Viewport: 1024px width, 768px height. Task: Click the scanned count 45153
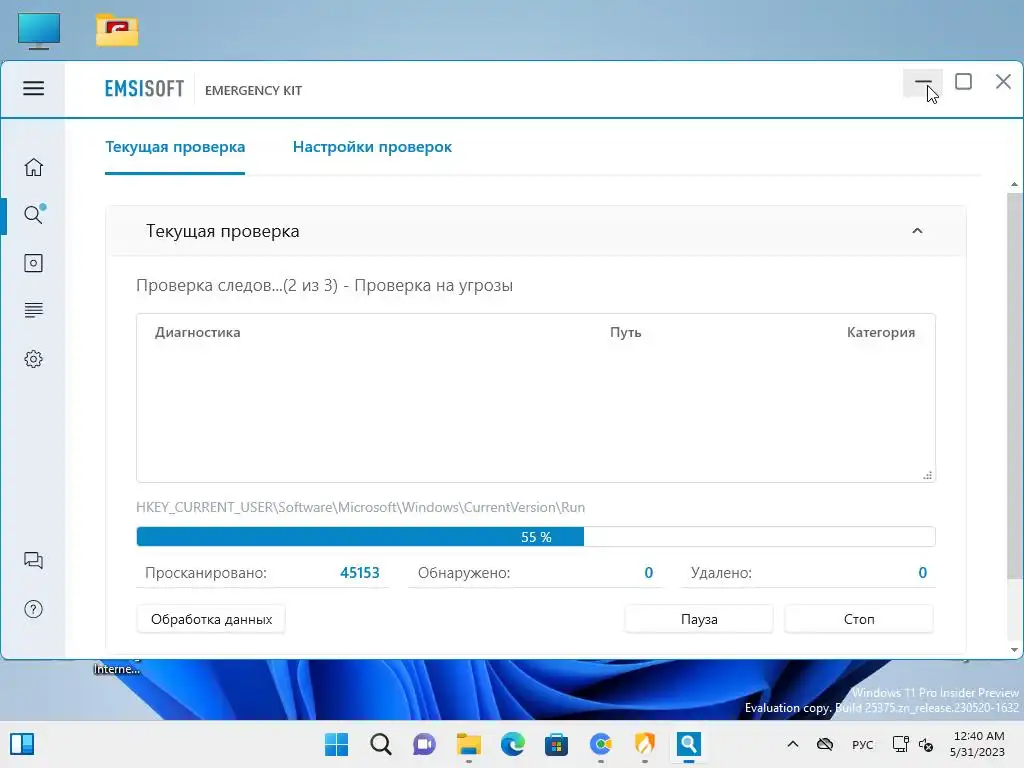359,573
